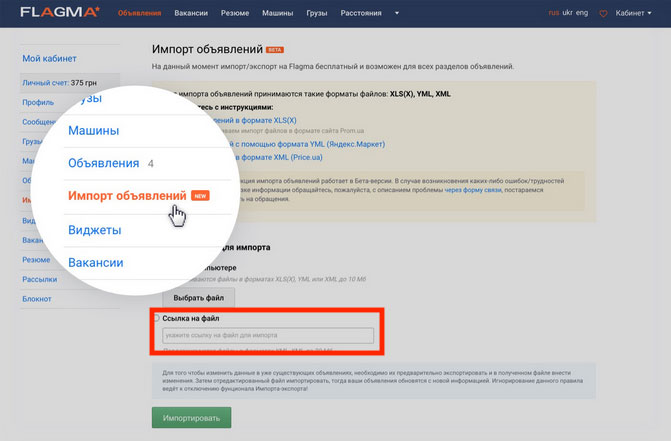Open Блокнот in the sidebar

[x=37, y=299]
